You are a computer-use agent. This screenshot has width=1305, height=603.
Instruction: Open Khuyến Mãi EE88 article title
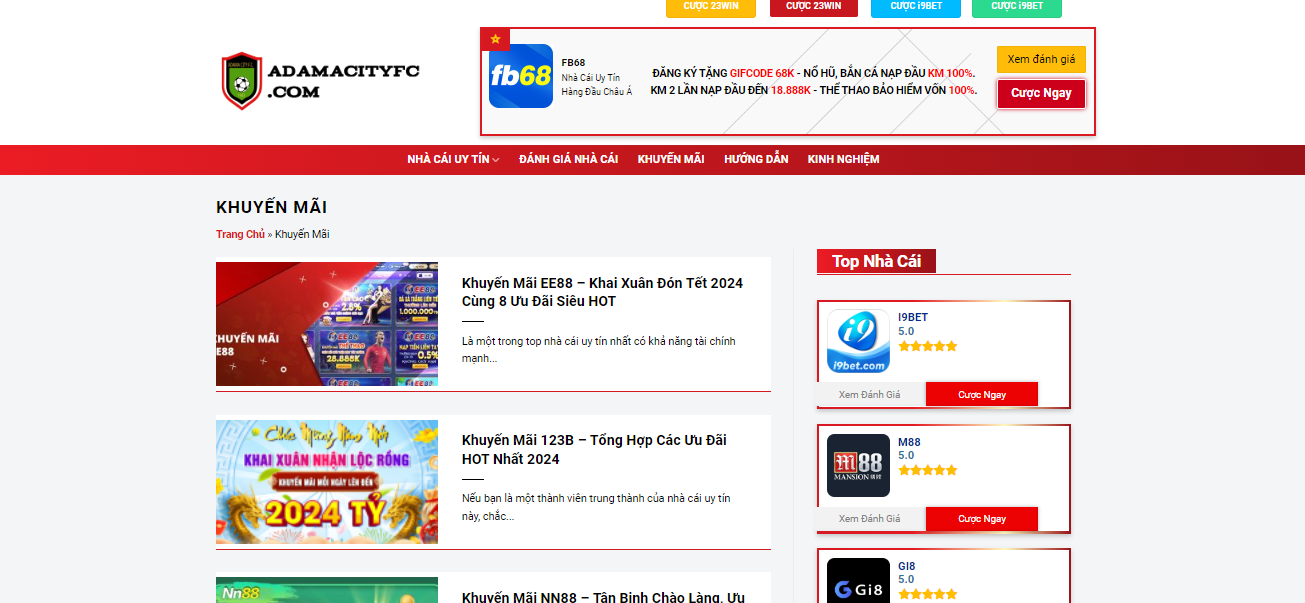pyautogui.click(x=602, y=292)
